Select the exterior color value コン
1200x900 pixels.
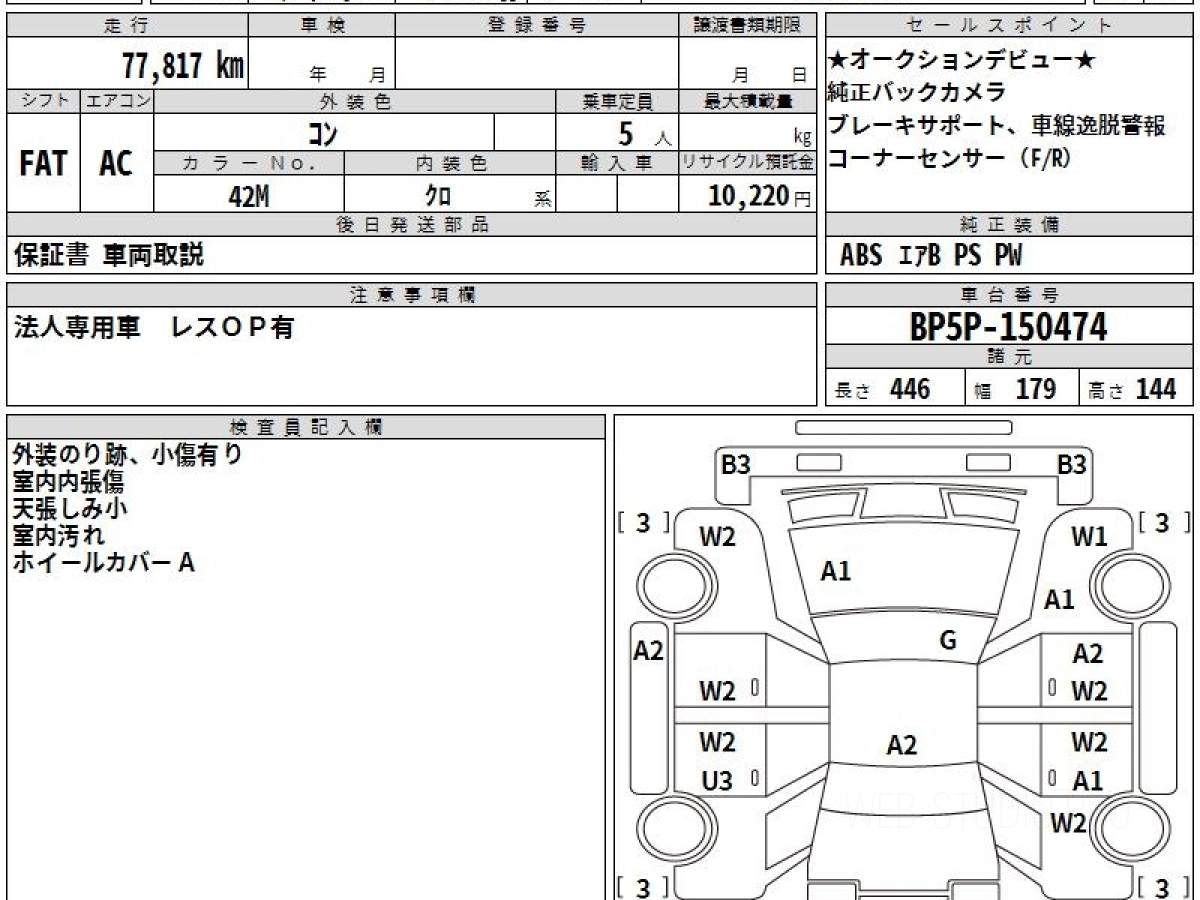point(322,132)
